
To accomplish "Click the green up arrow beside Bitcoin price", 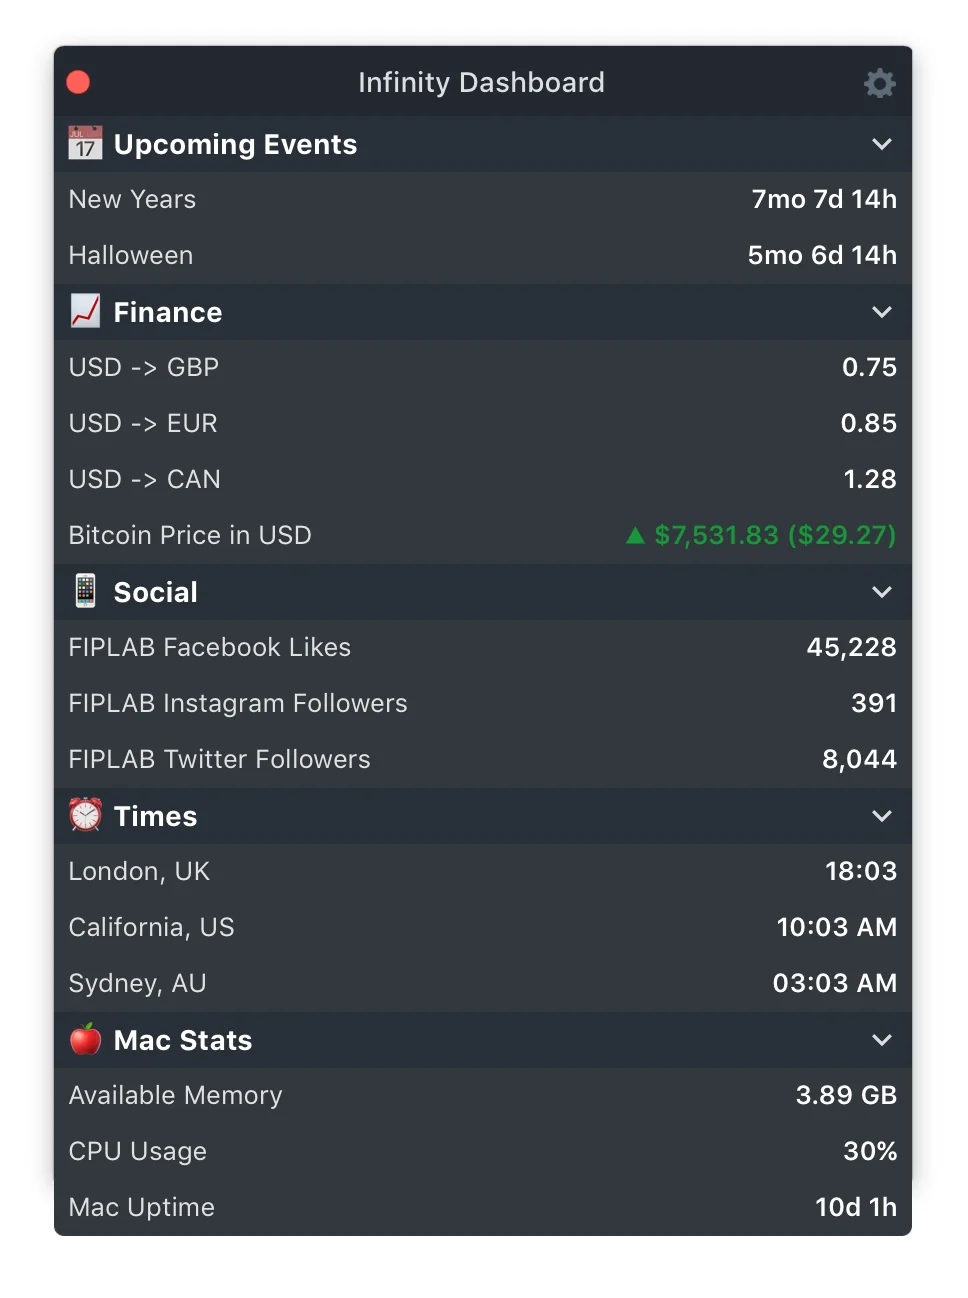I will point(634,535).
